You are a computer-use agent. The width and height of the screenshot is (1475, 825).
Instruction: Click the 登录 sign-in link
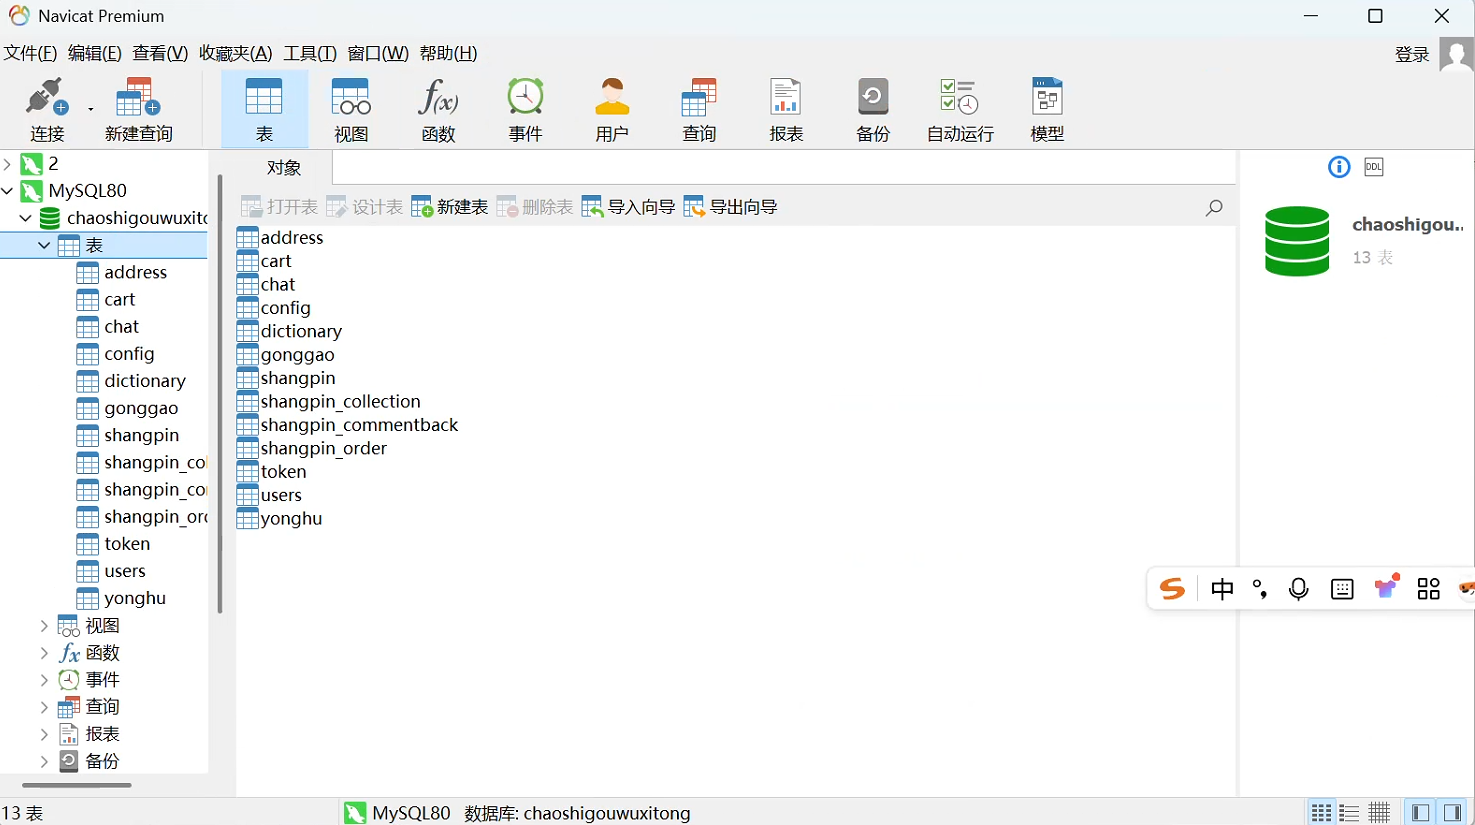(1412, 54)
